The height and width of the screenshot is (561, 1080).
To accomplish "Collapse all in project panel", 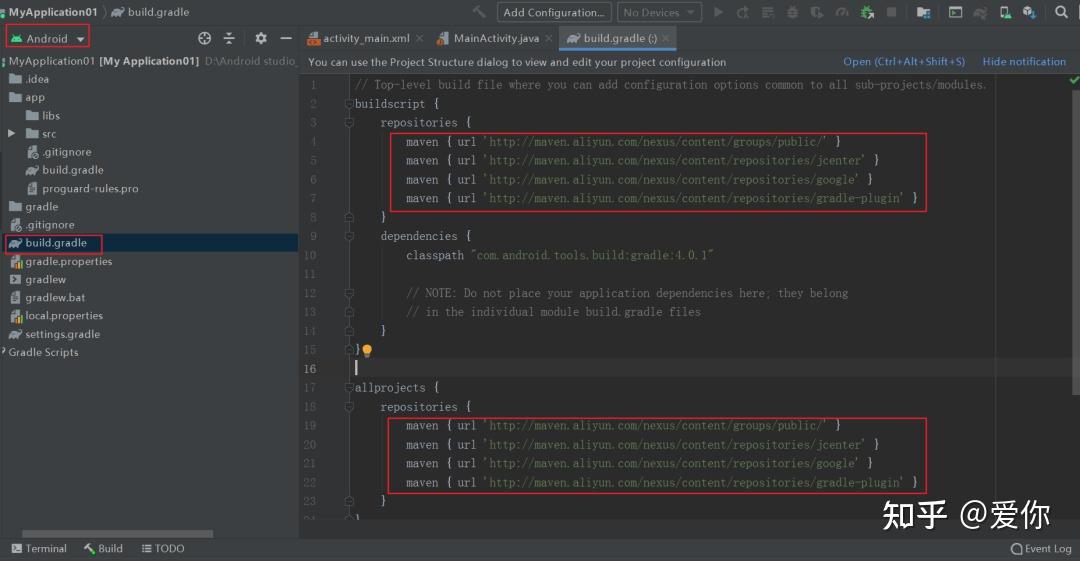I will tap(229, 38).
